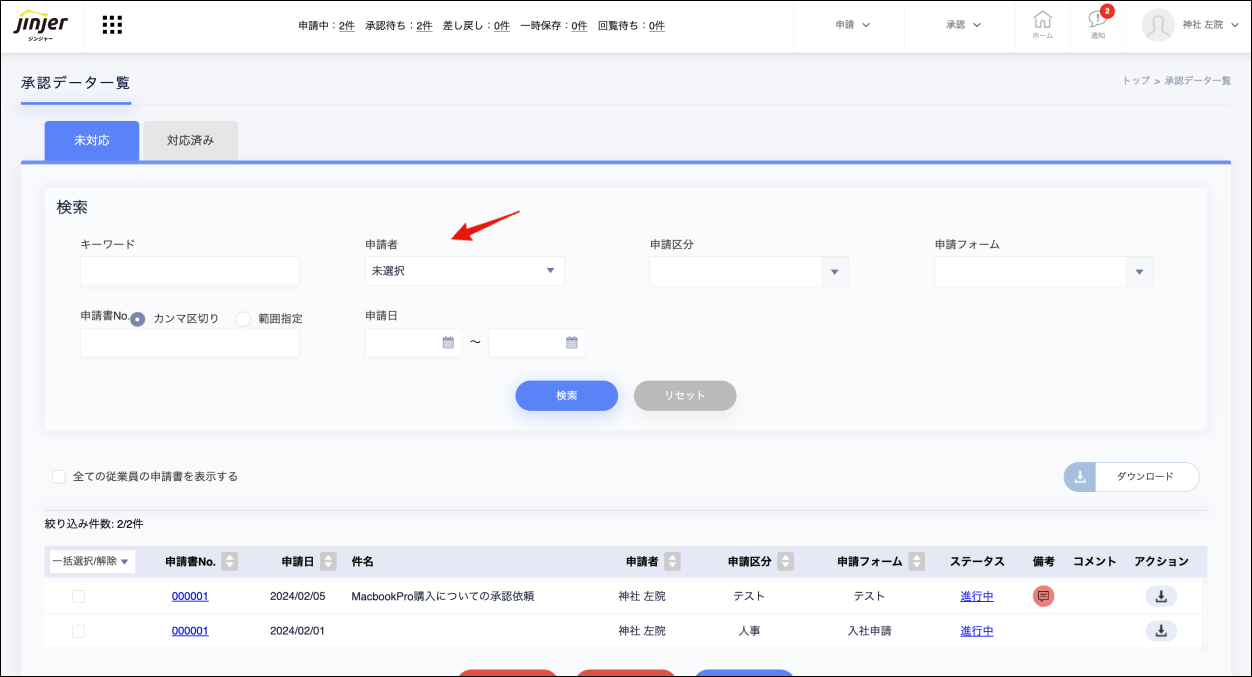Focus the キーワード input field

189,271
